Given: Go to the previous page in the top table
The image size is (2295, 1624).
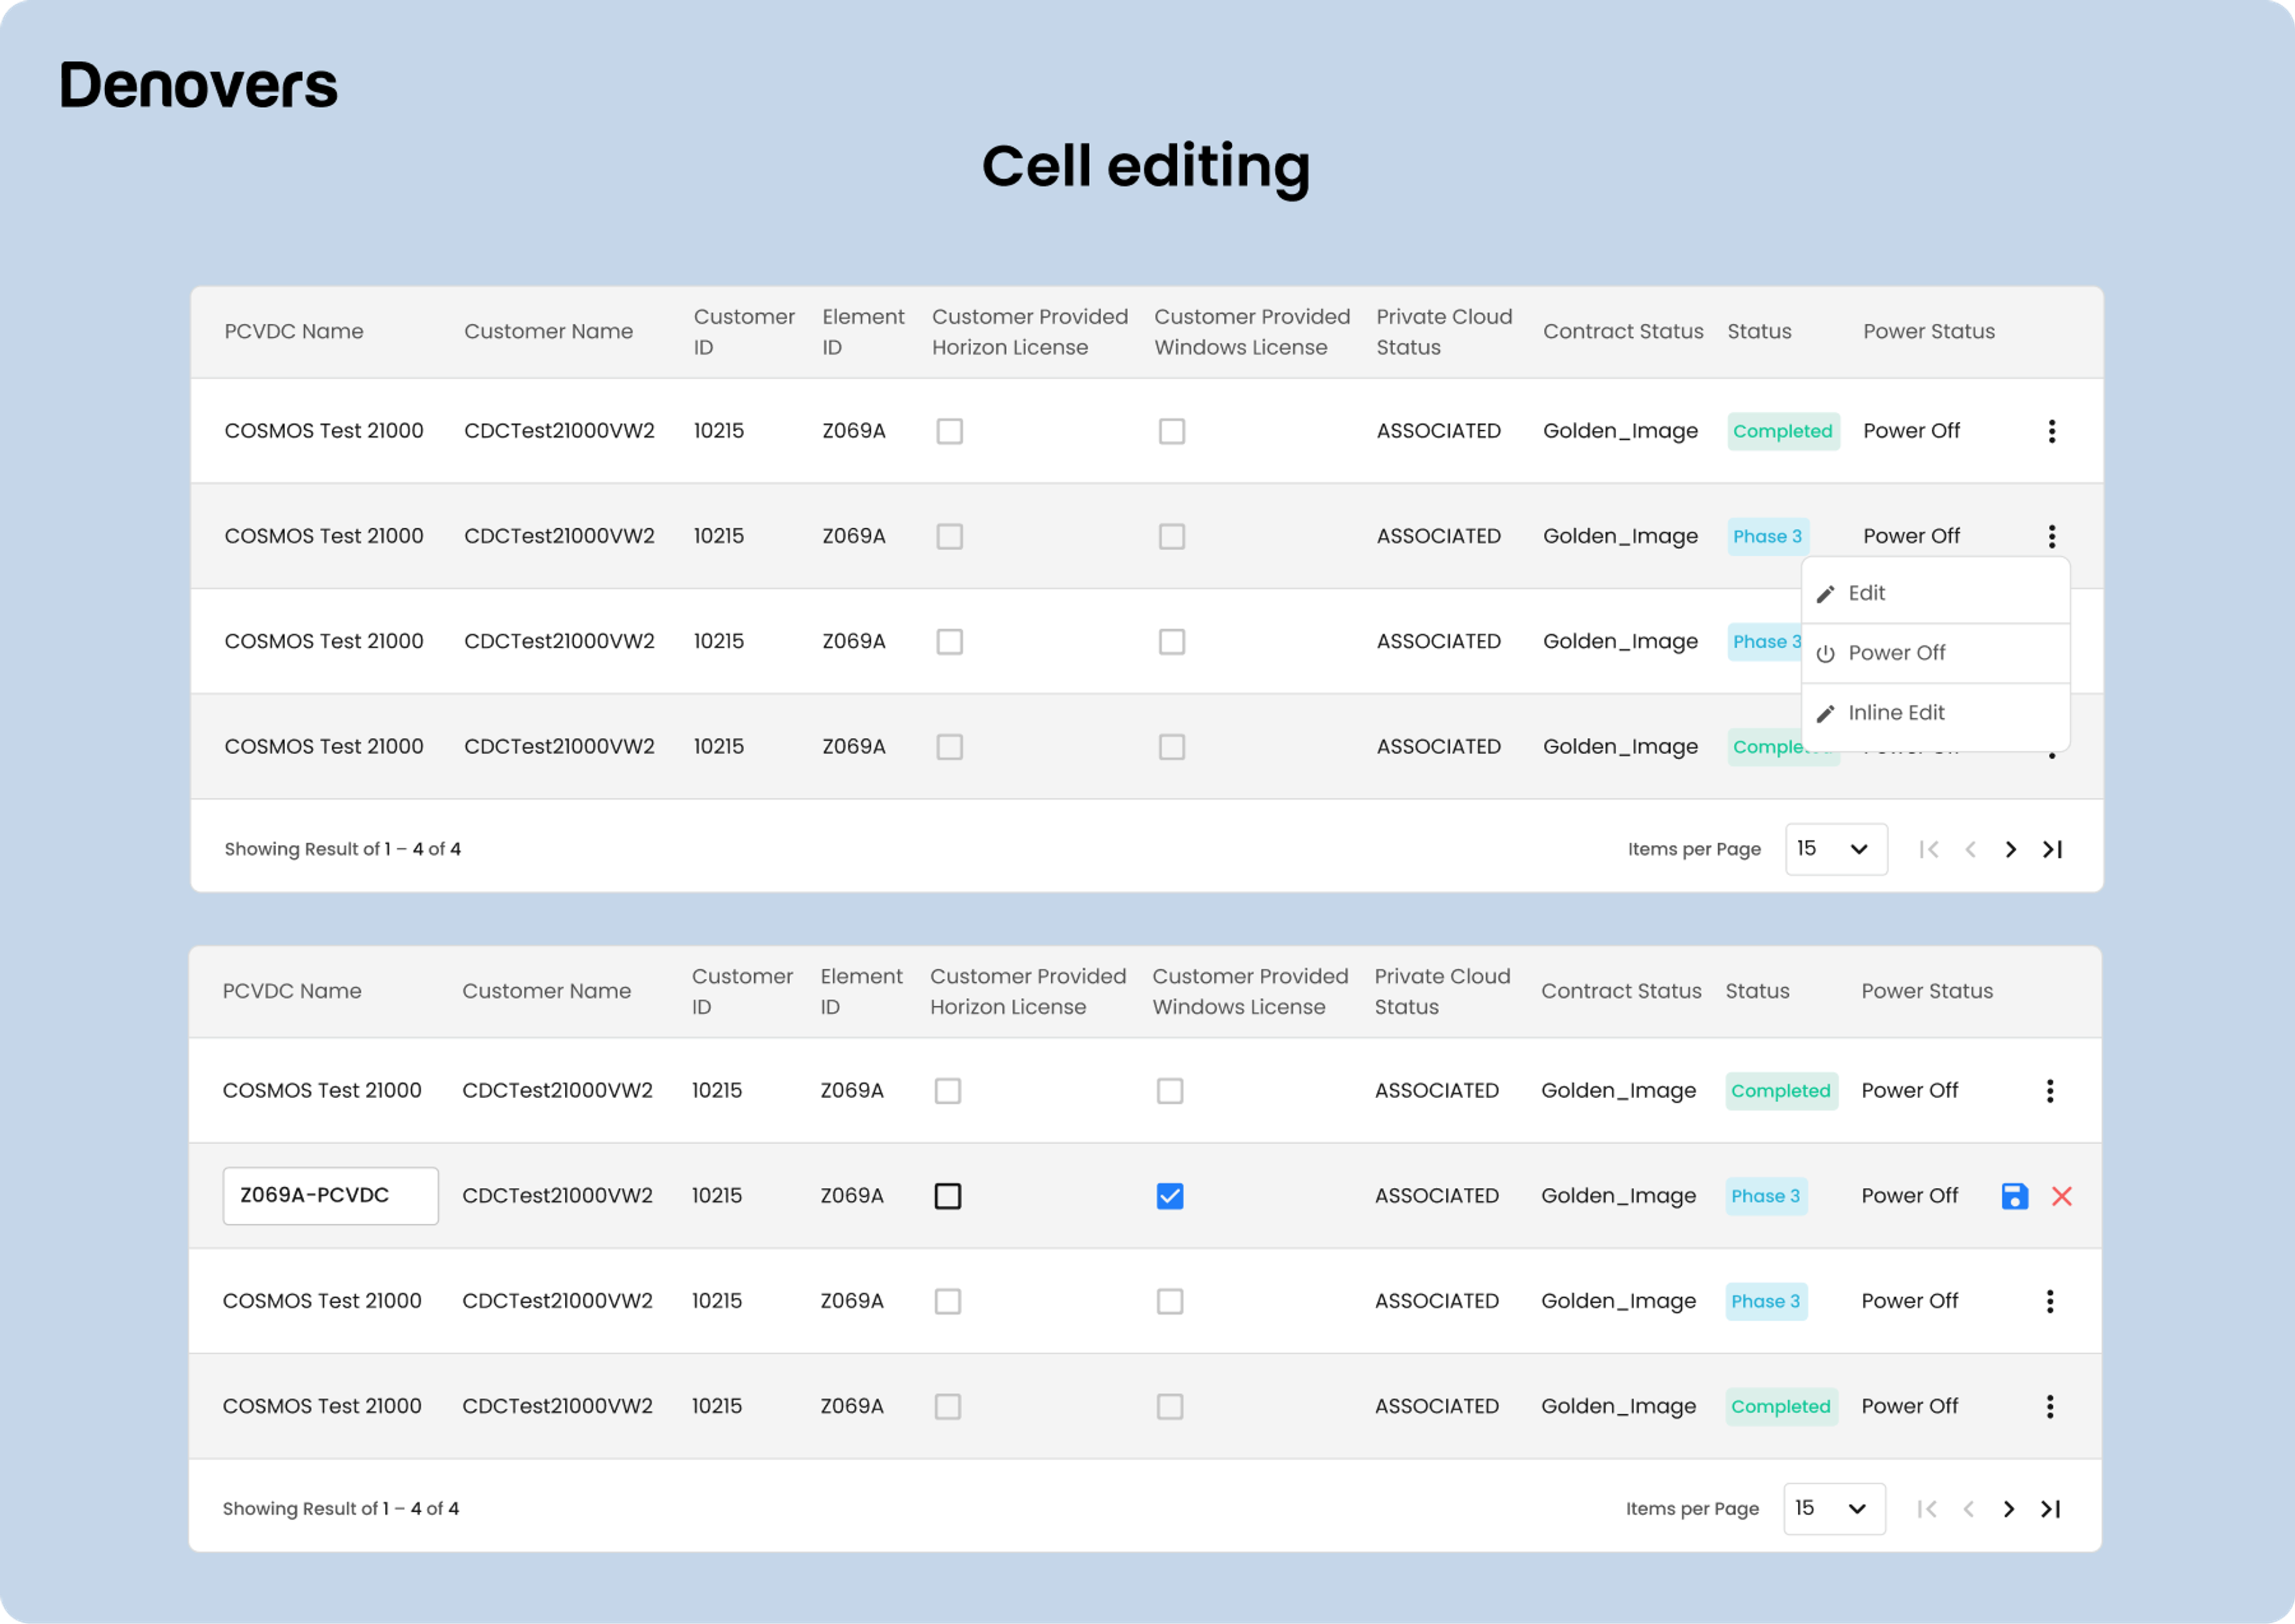Looking at the screenshot, I should 1970,849.
